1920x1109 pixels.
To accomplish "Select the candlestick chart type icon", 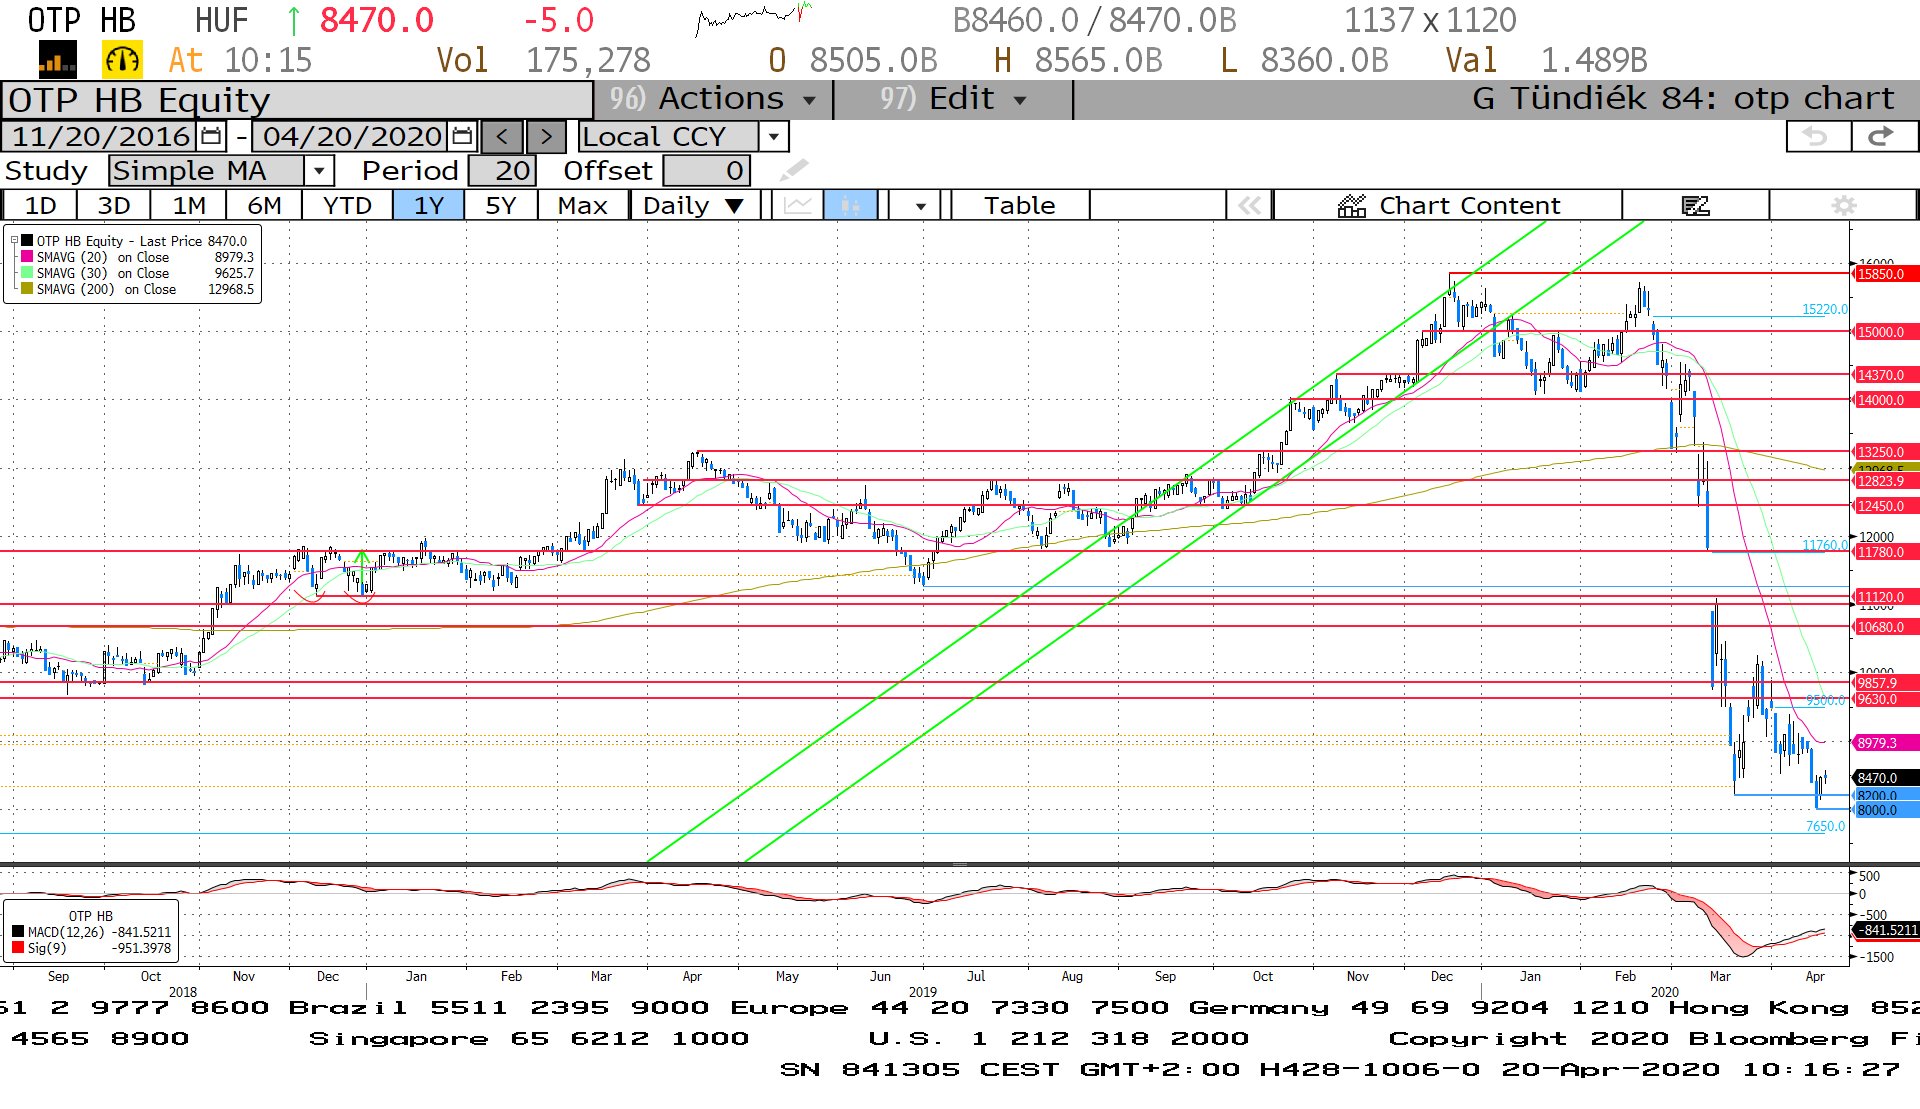I will [850, 205].
